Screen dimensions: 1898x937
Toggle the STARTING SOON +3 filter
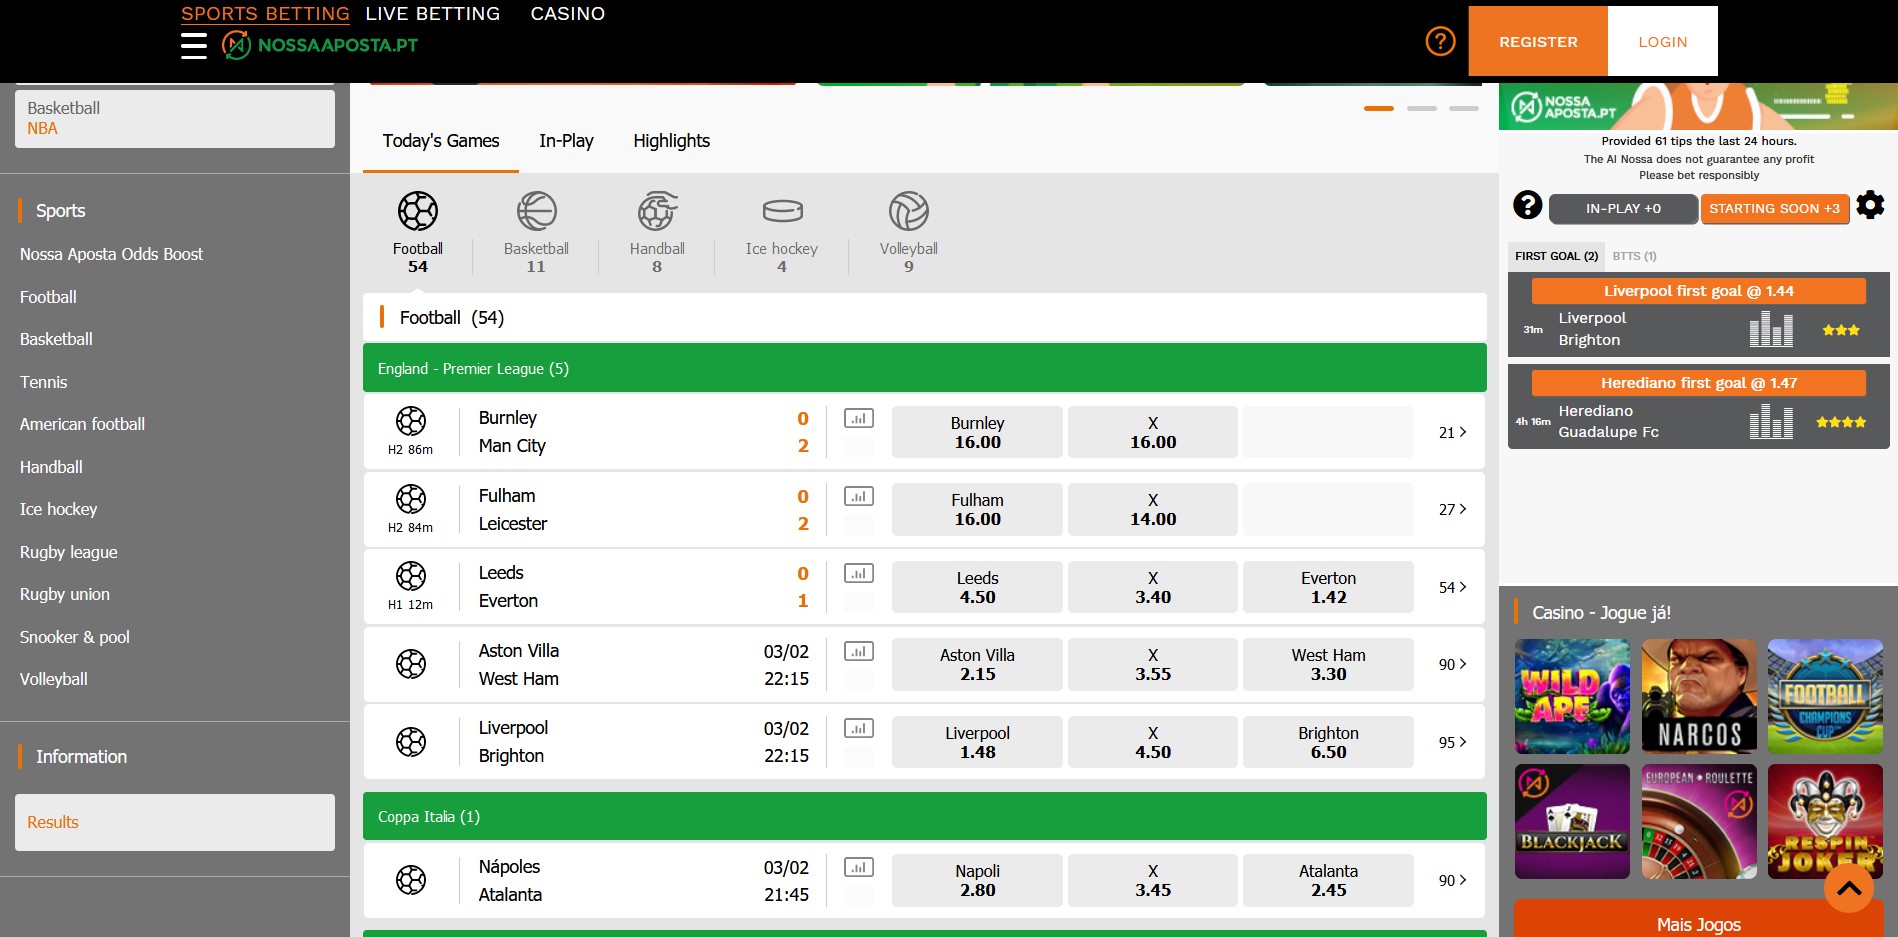pos(1774,209)
